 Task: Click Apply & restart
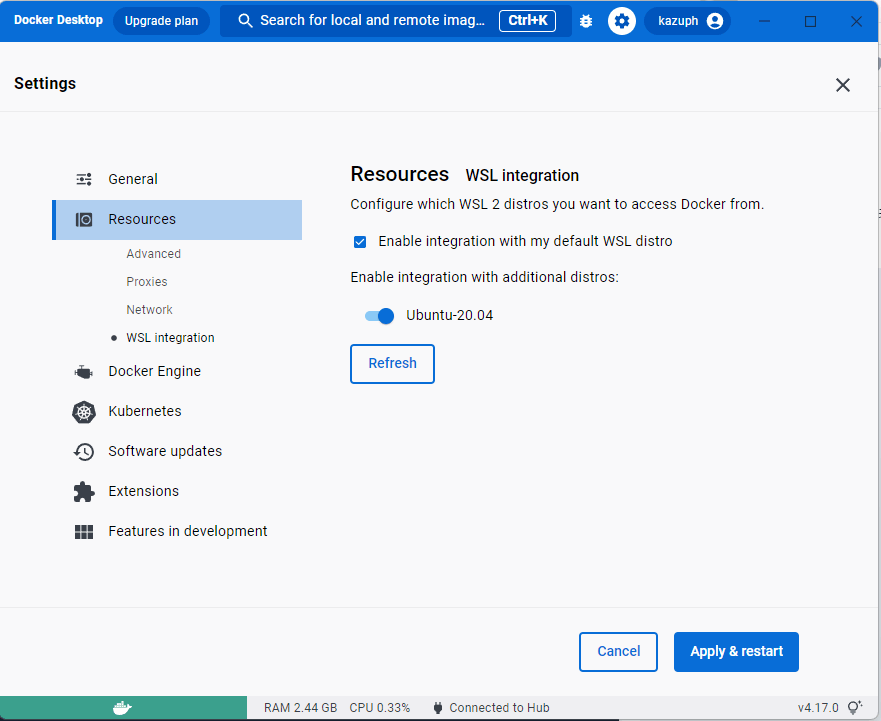tap(736, 651)
